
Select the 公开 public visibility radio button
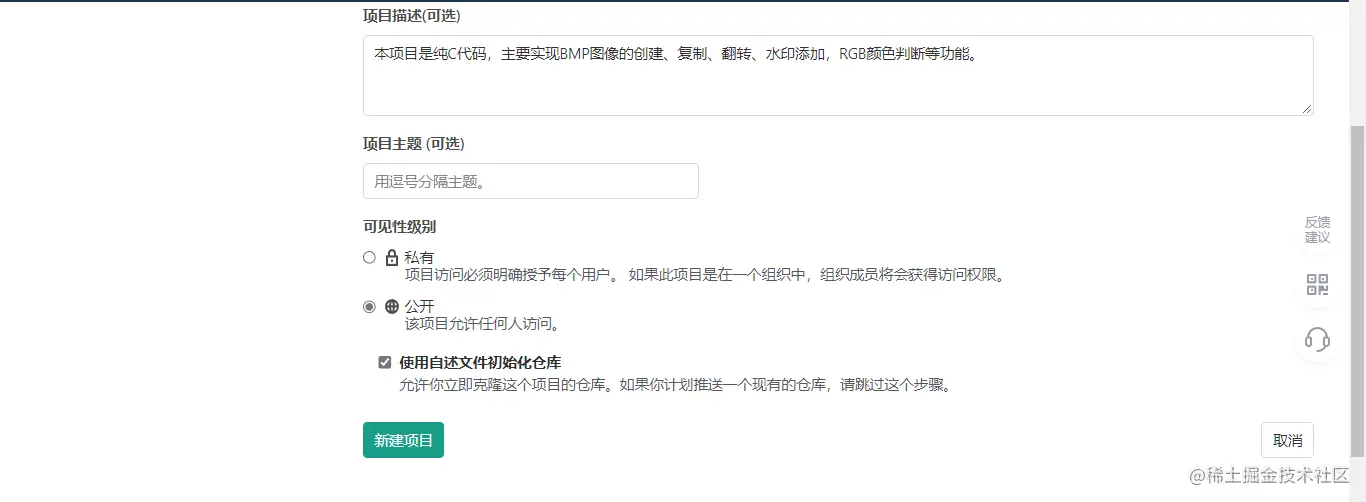coord(369,307)
